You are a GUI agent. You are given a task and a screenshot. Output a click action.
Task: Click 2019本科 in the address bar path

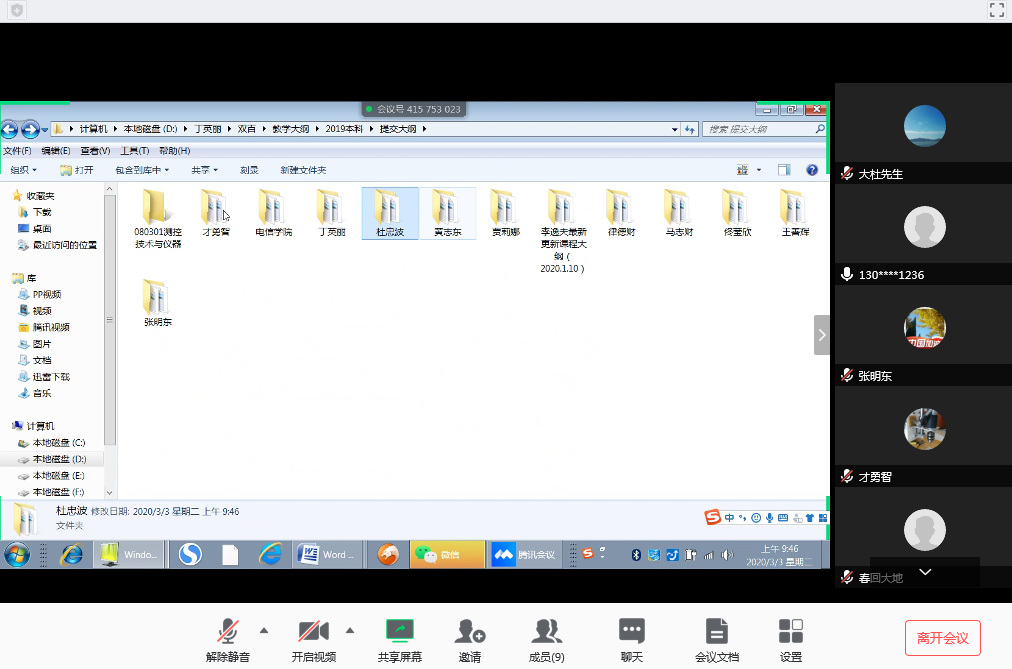coord(344,129)
